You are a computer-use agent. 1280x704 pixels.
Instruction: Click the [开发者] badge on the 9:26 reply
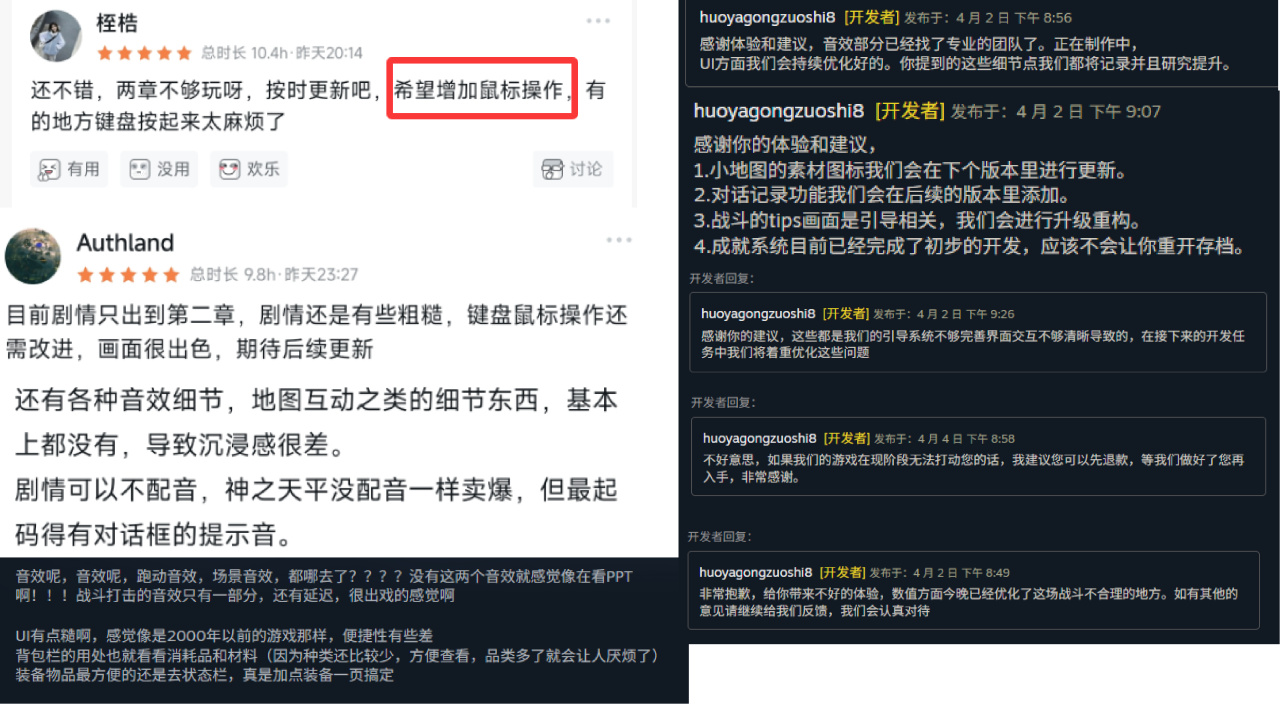[x=844, y=314]
